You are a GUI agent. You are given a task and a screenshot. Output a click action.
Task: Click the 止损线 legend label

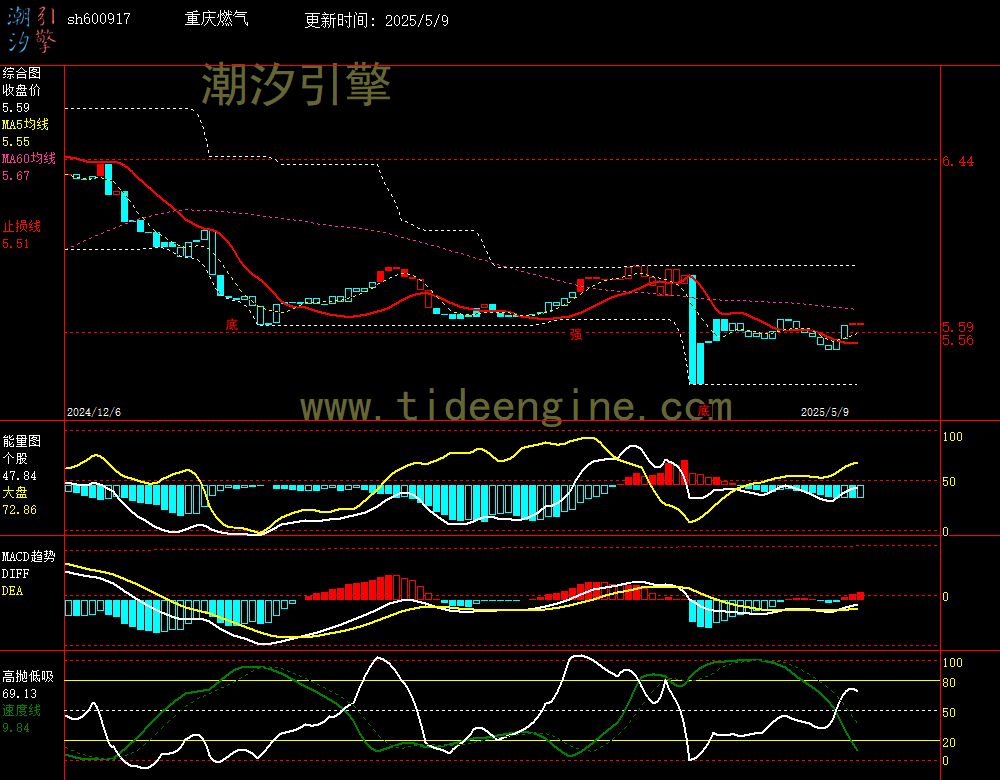pos(22,226)
